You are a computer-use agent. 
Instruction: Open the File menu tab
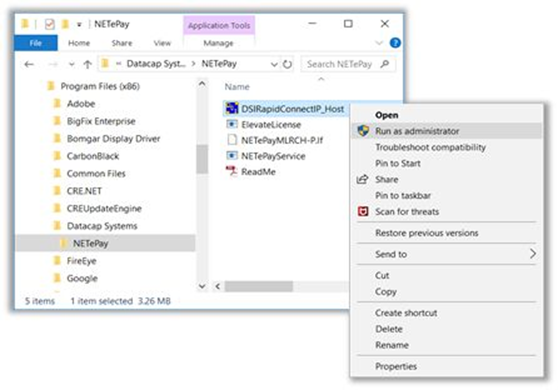pyautogui.click(x=36, y=43)
